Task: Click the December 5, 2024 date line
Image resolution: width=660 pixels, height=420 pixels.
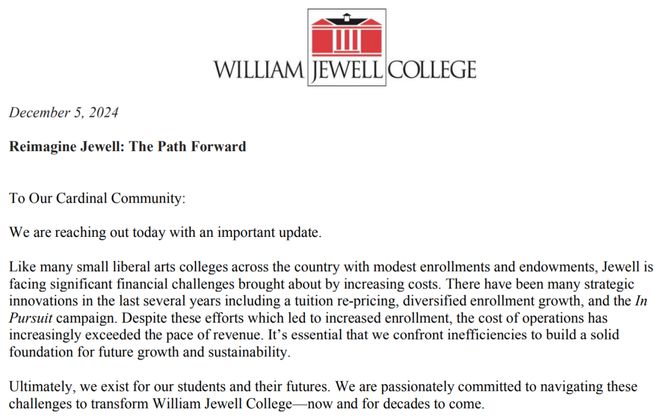Action: [x=64, y=113]
